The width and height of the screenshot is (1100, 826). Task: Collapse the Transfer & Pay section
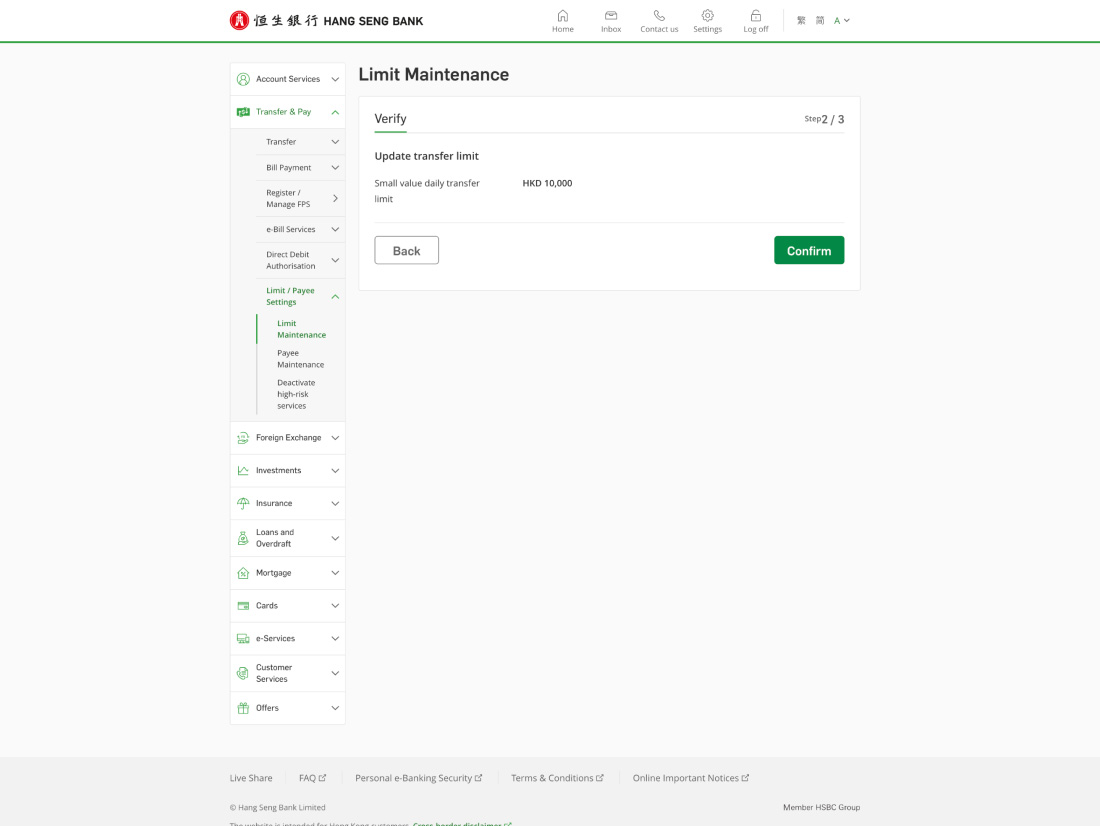[335, 112]
